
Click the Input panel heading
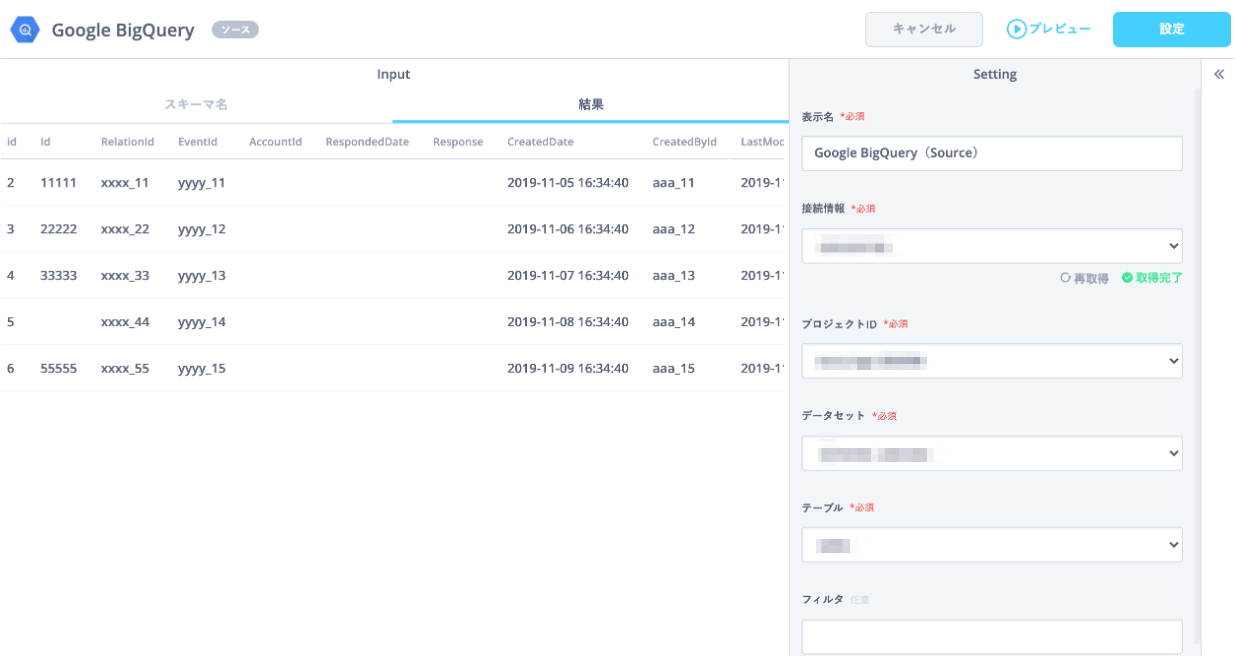coord(393,74)
